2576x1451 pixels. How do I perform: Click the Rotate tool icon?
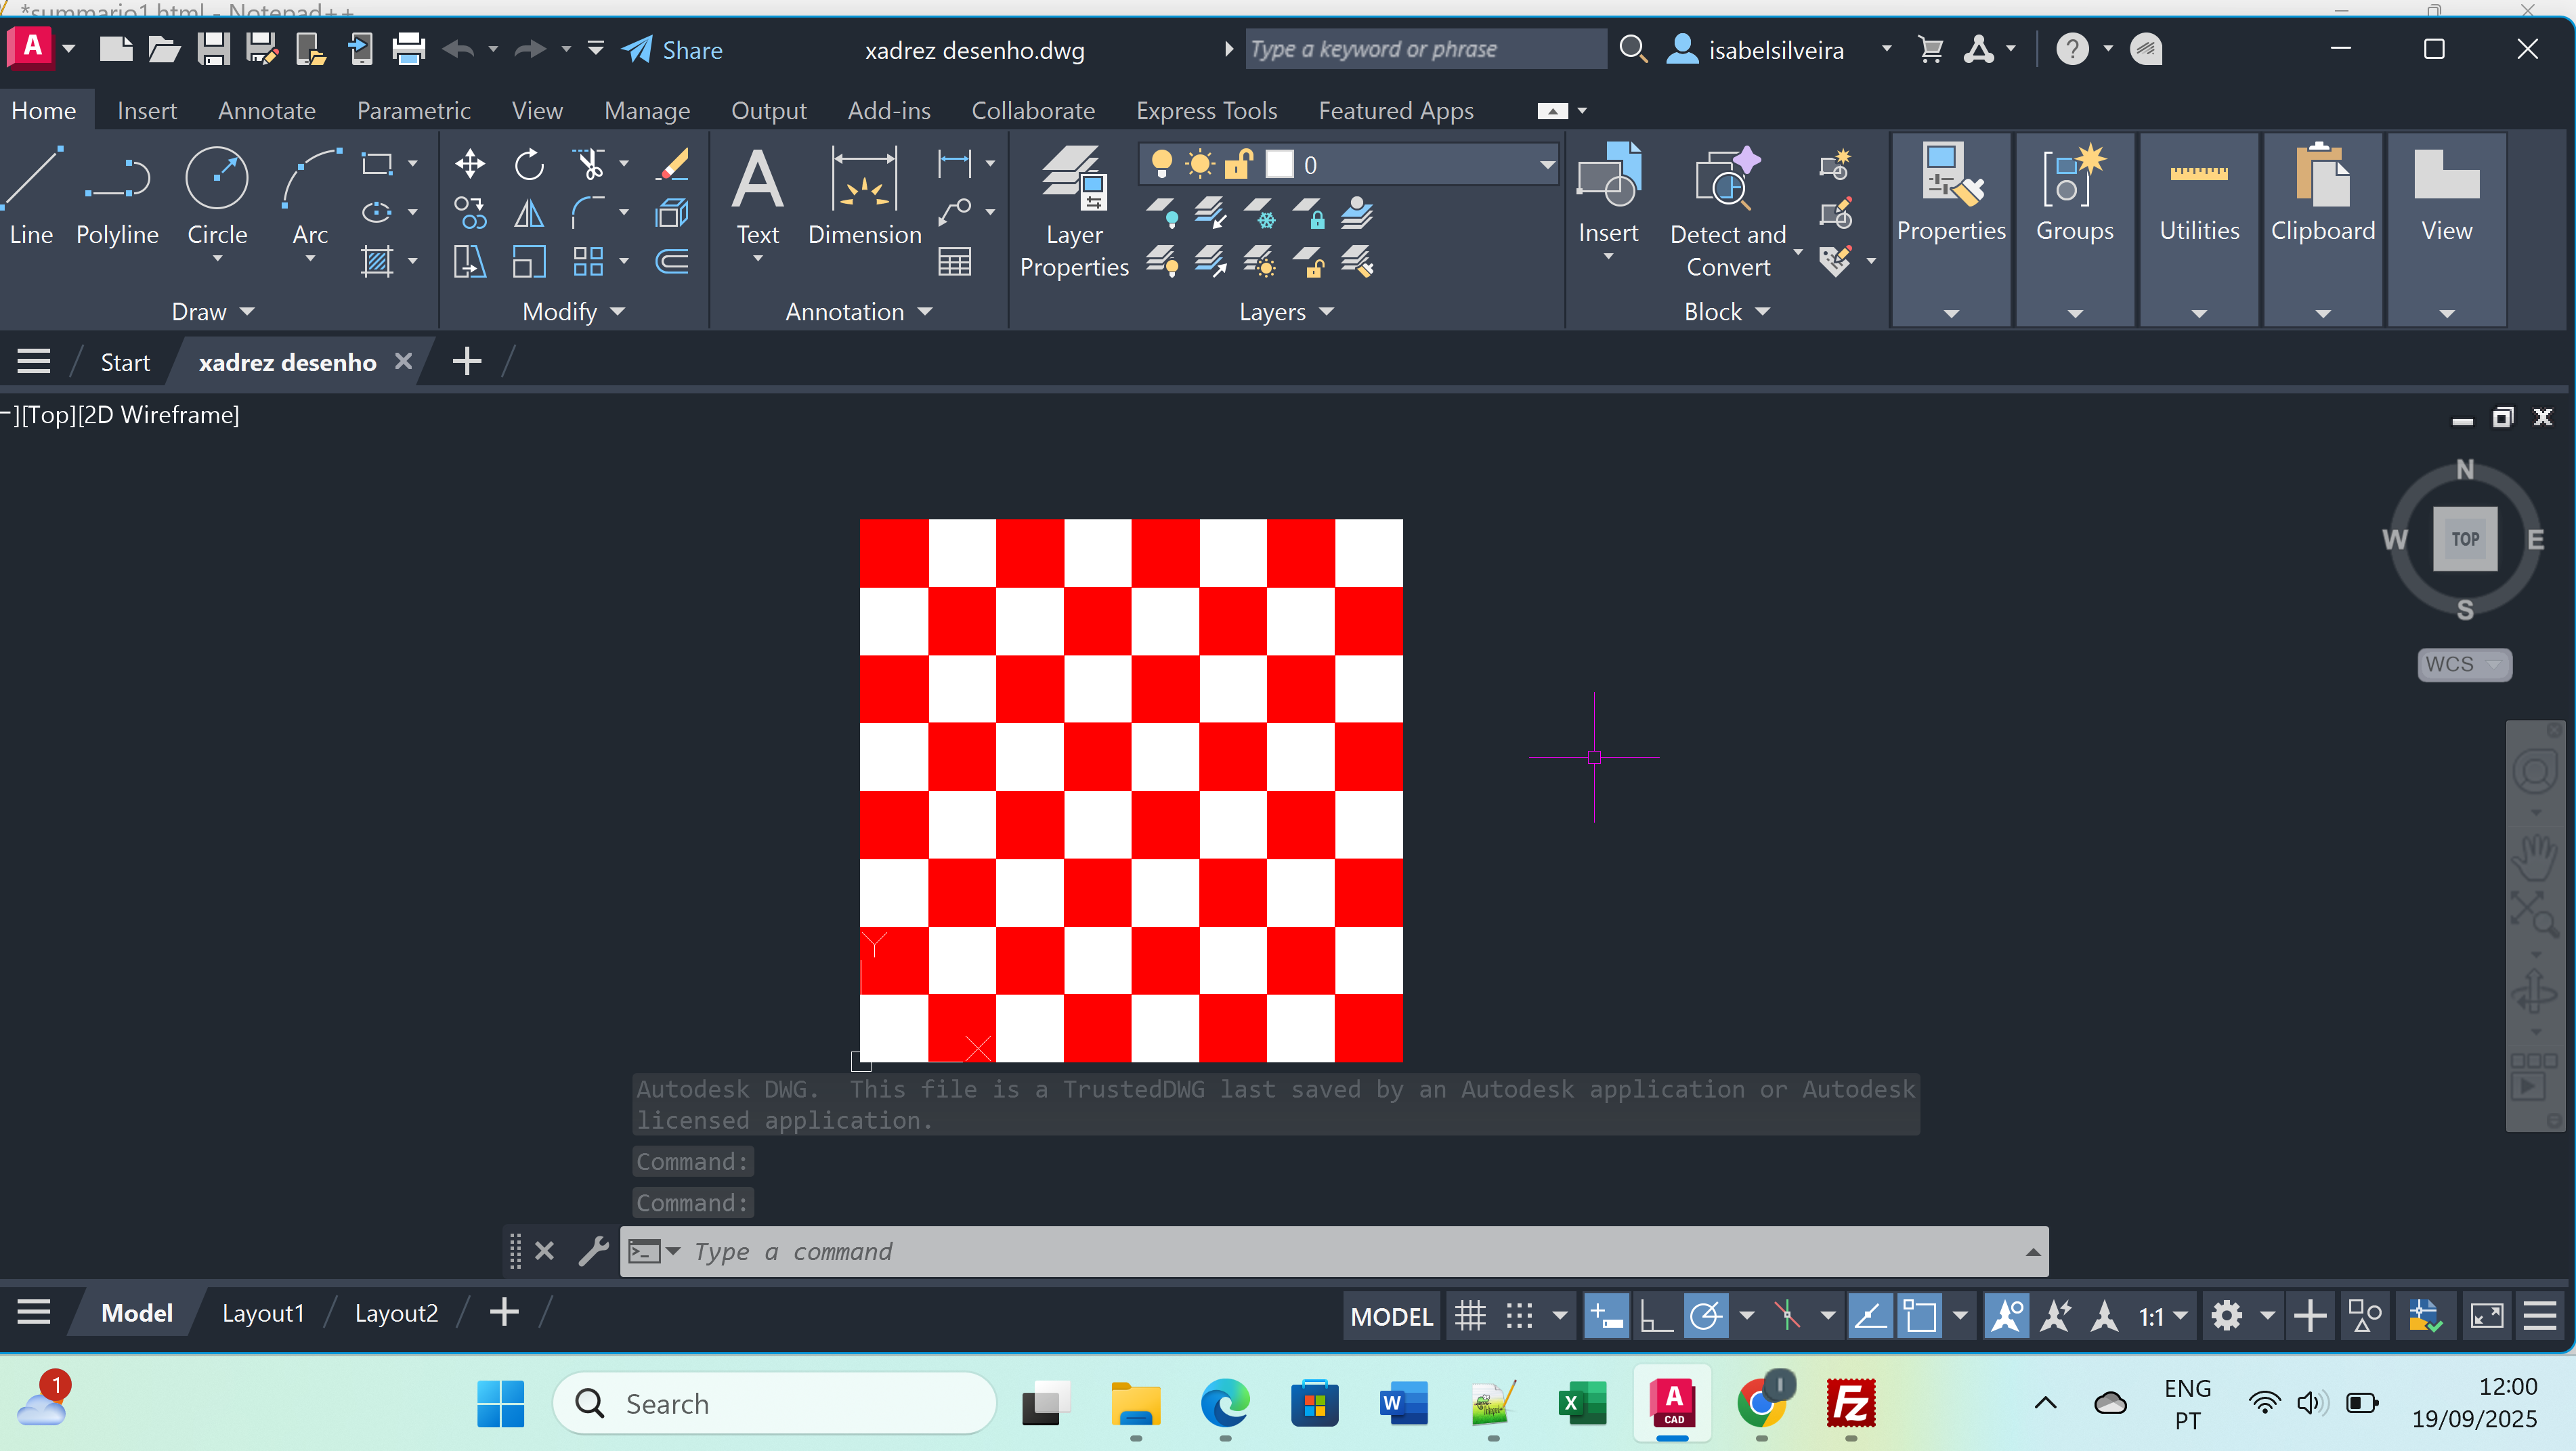tap(529, 164)
